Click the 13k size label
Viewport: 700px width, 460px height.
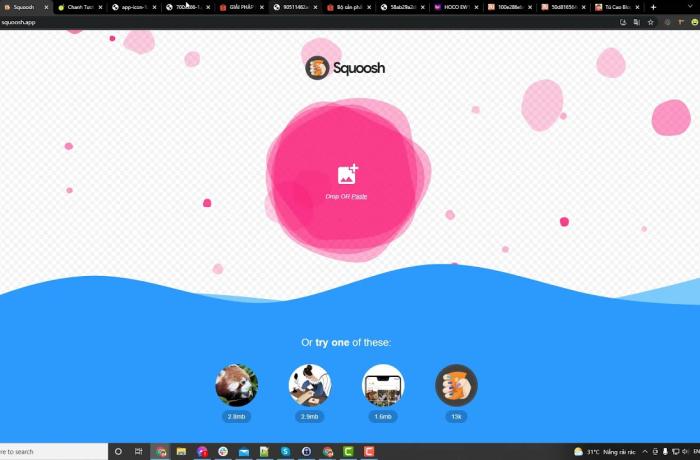click(456, 416)
